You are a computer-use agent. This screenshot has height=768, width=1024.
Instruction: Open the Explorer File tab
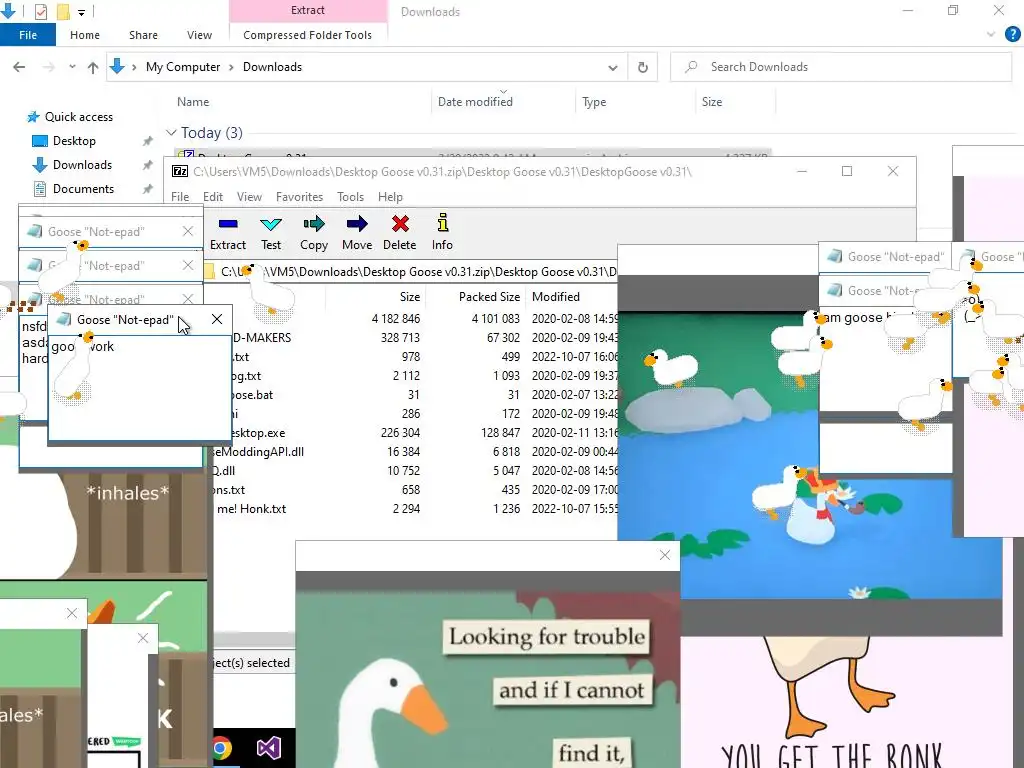coord(28,35)
